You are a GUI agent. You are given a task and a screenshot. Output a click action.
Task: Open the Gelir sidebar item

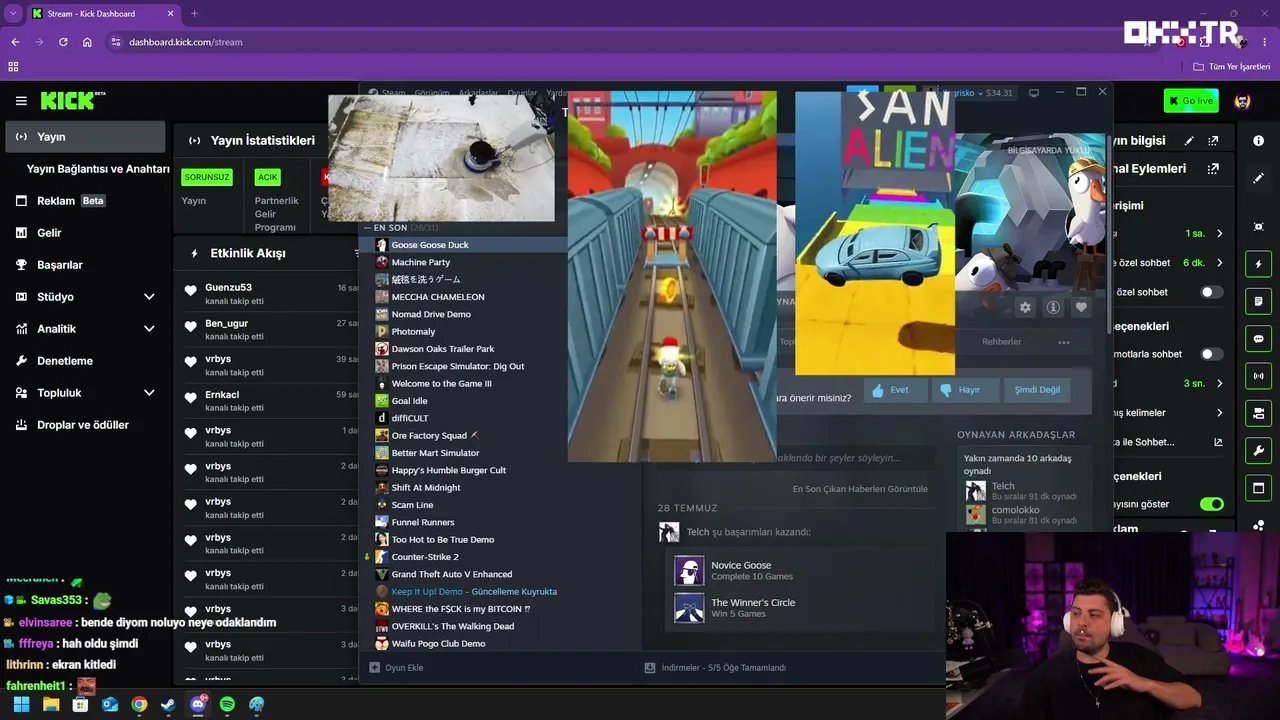(x=85, y=233)
